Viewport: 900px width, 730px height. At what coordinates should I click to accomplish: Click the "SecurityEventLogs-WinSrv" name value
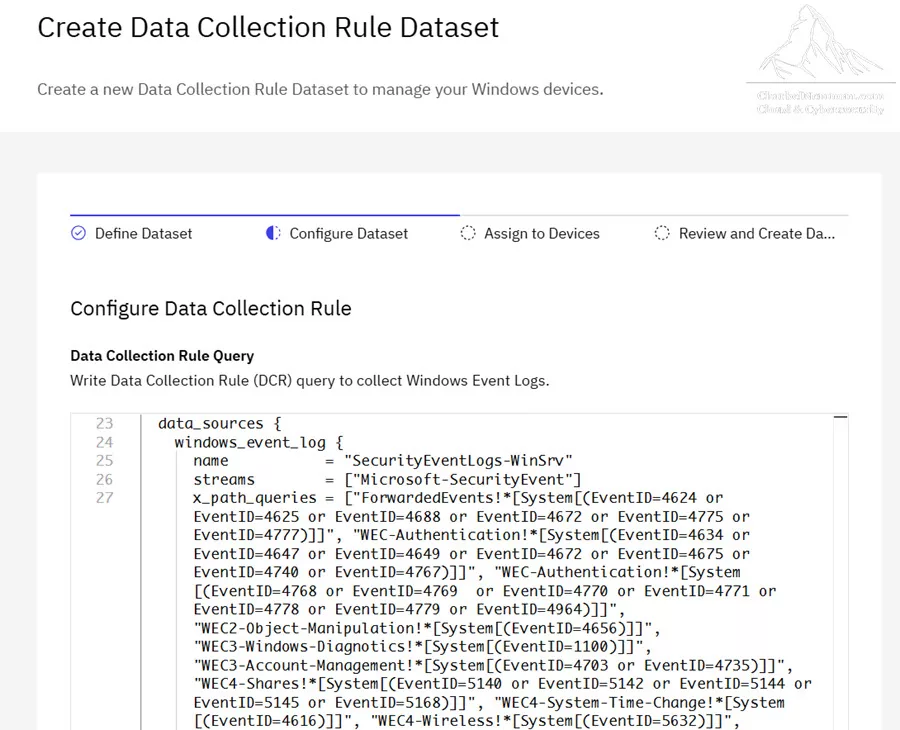click(458, 461)
